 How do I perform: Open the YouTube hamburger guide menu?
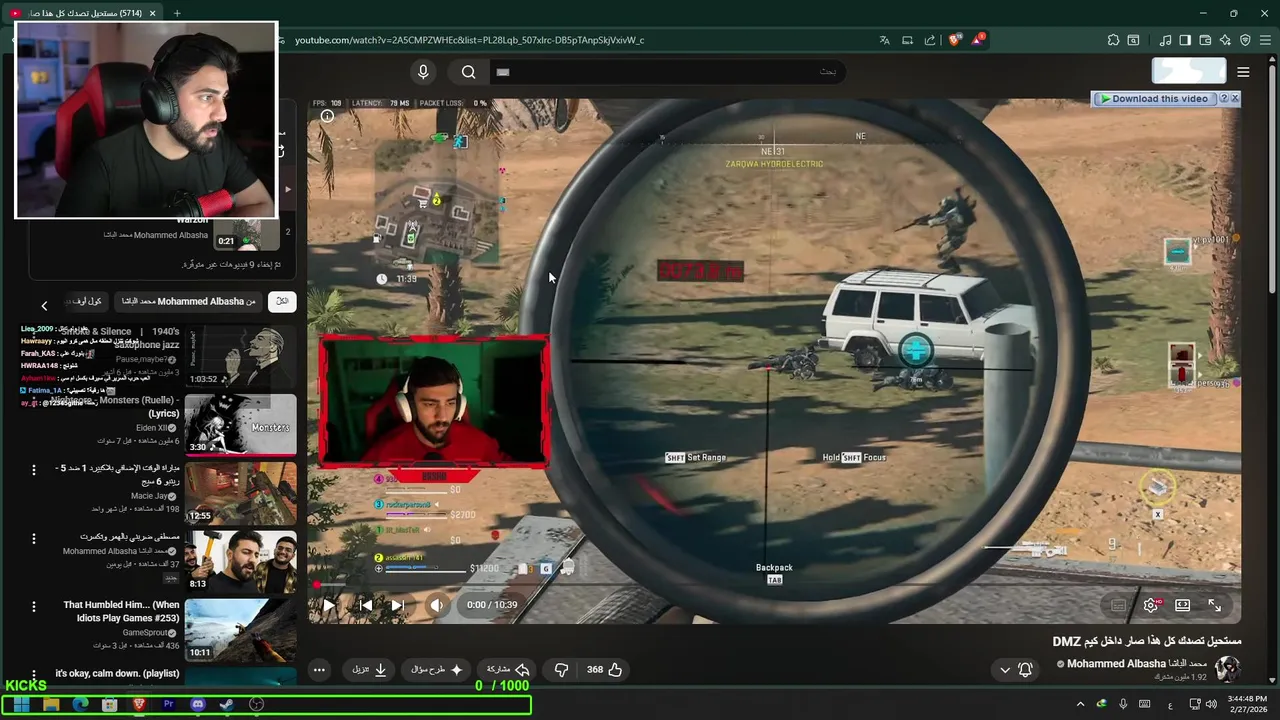(1243, 72)
